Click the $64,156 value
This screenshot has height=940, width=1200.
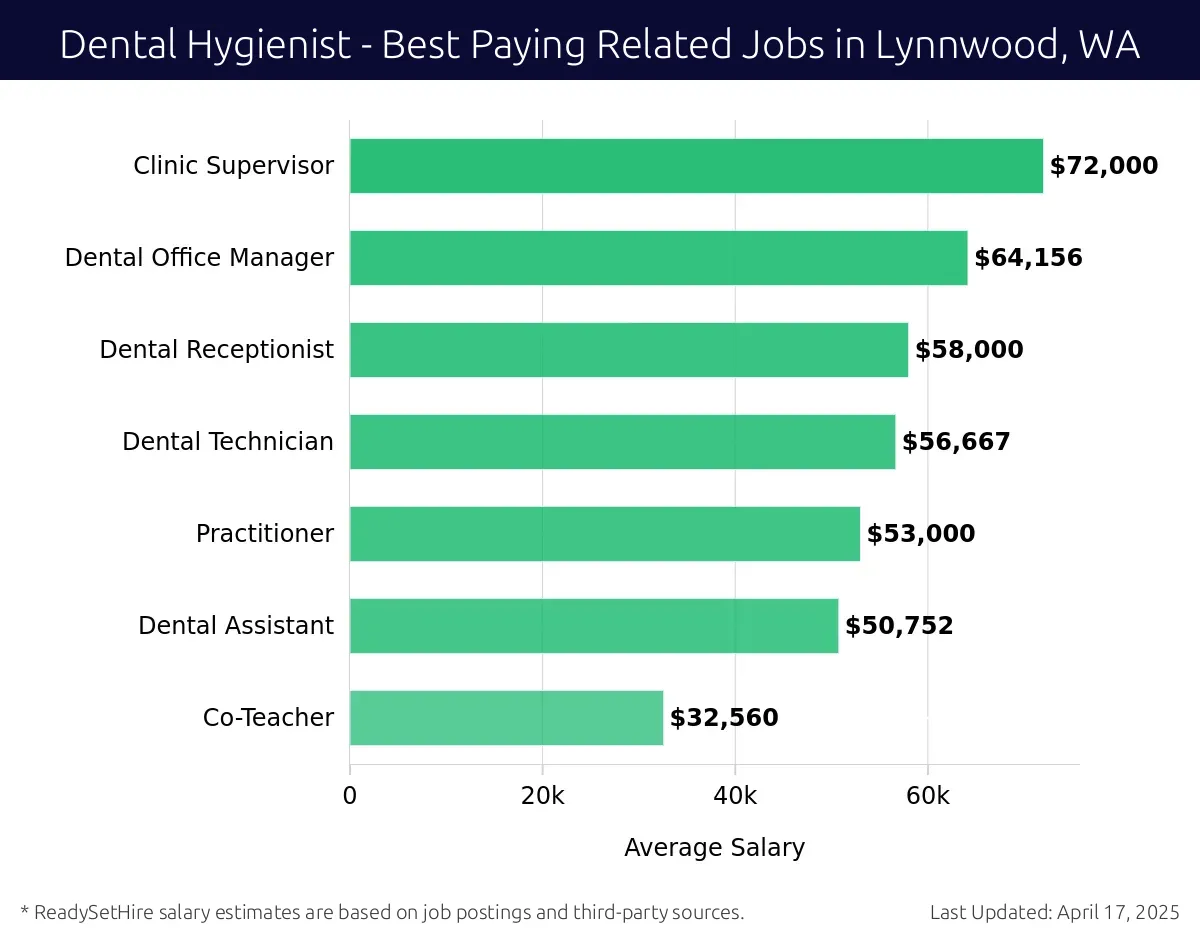[1029, 258]
